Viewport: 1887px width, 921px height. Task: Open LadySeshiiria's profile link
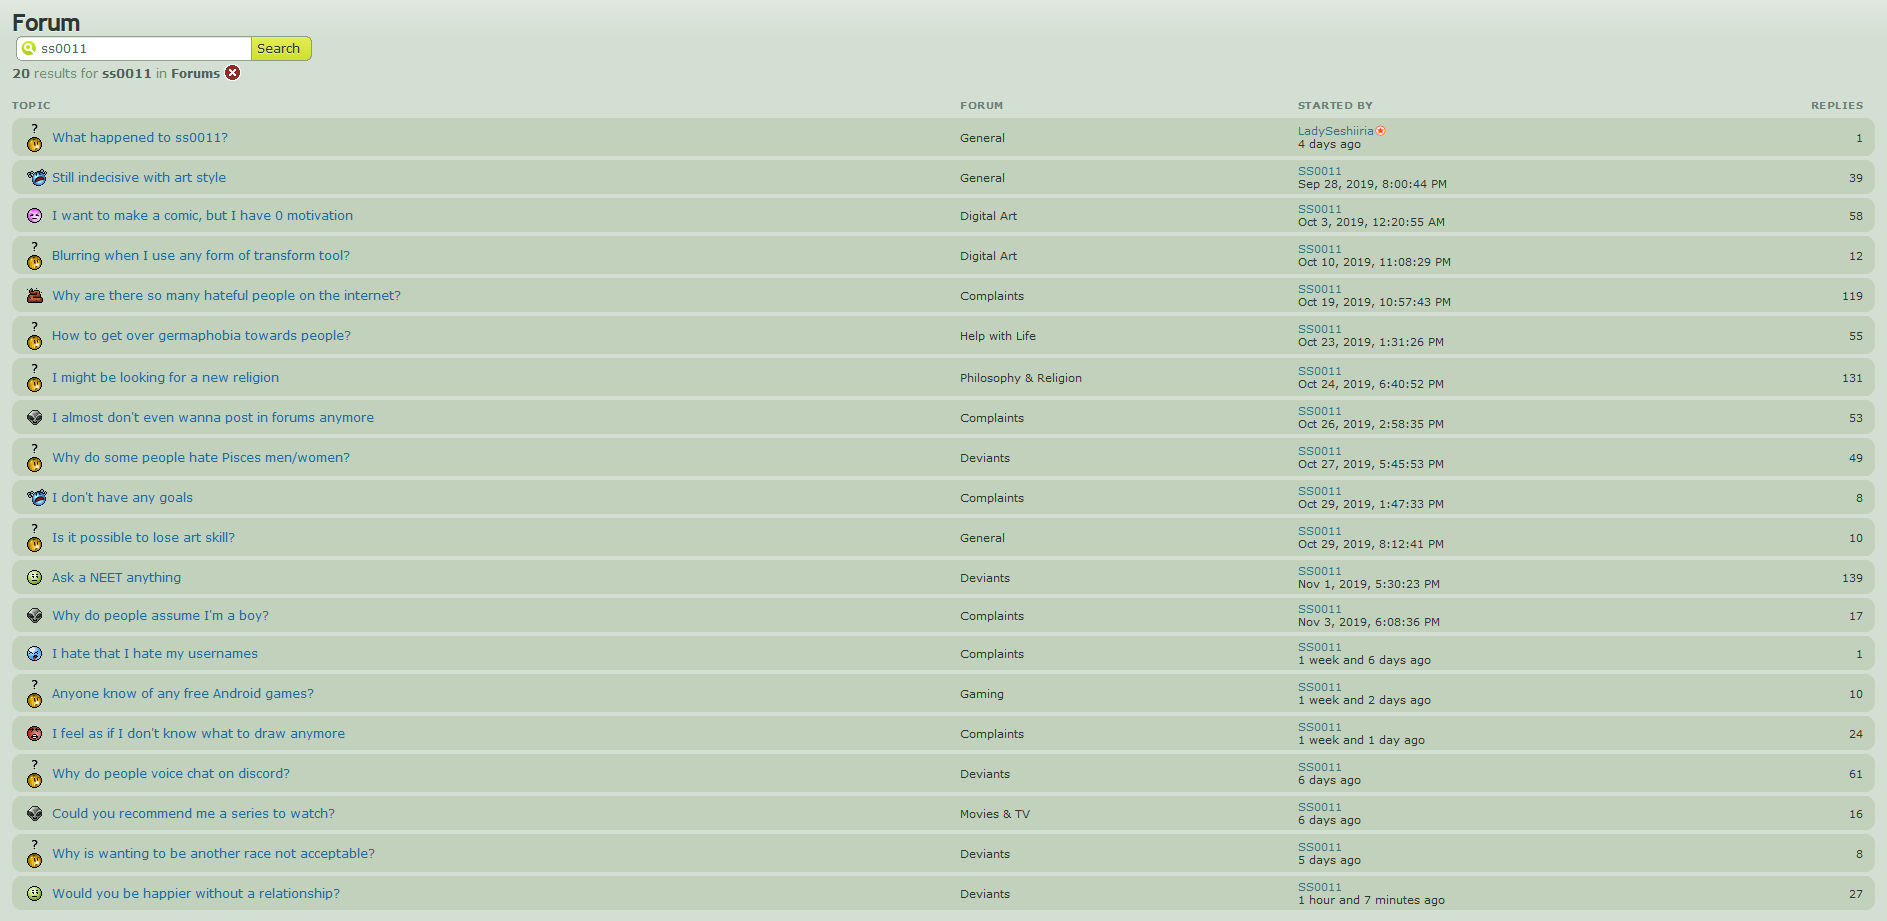[1335, 131]
